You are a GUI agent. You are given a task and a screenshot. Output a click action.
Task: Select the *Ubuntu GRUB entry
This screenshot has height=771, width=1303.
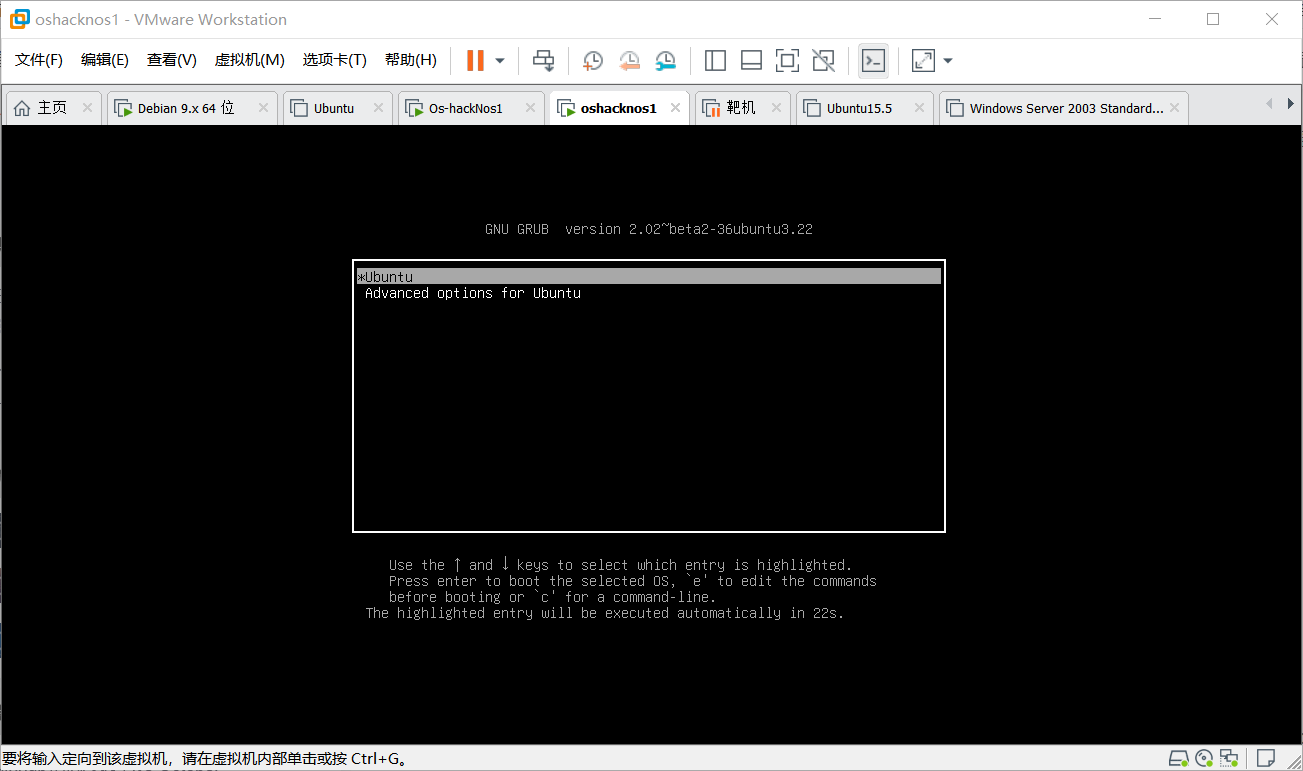[x=648, y=277]
